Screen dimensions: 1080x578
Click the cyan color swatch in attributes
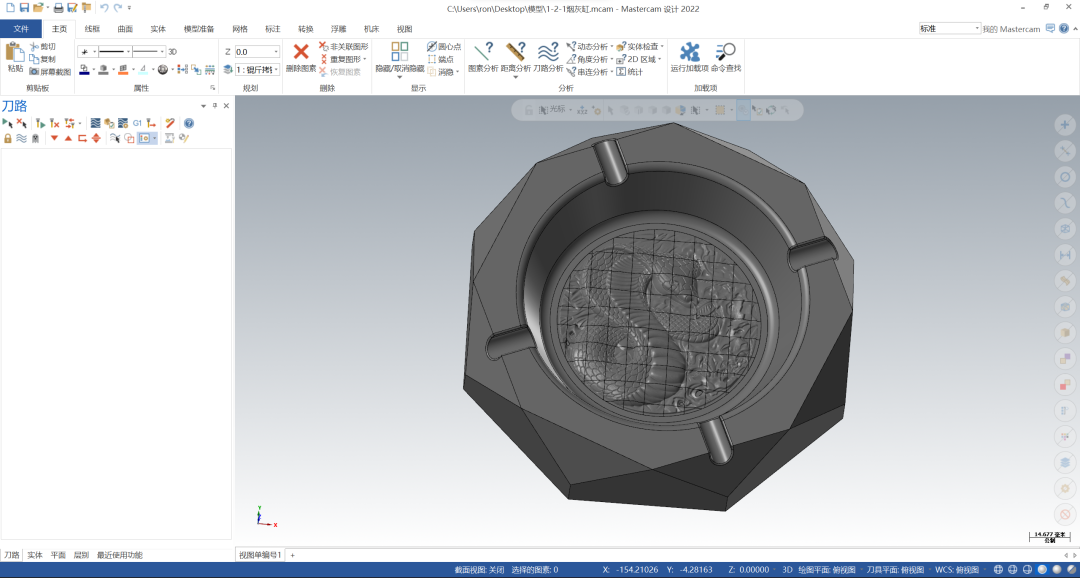point(143,70)
